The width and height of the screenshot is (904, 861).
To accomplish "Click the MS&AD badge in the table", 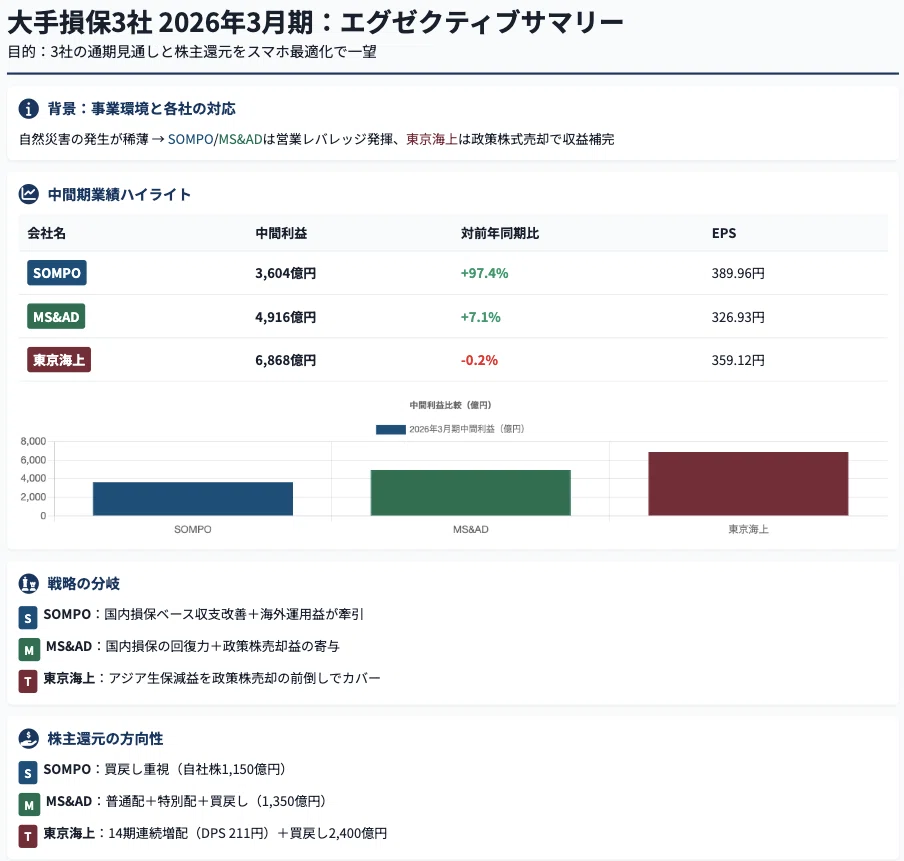I will [56, 317].
